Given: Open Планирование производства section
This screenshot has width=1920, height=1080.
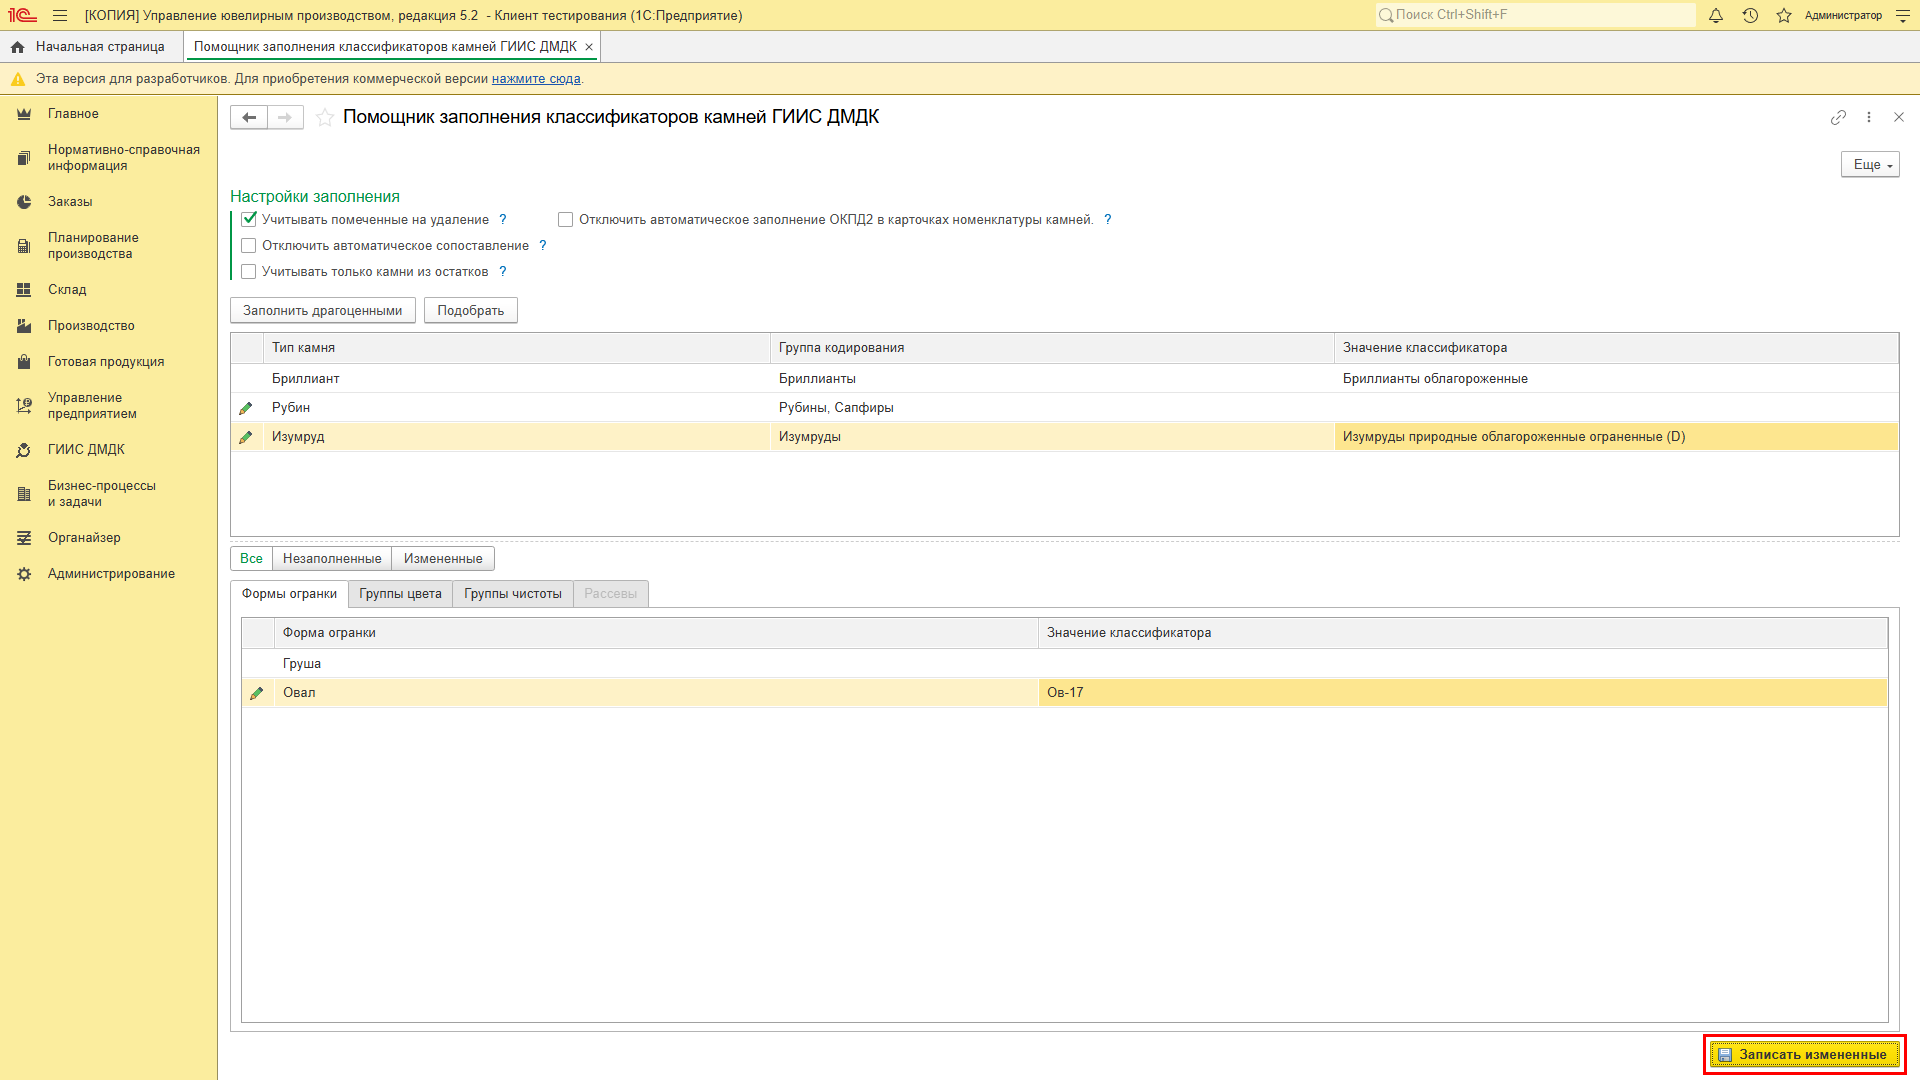Looking at the screenshot, I should pos(93,246).
